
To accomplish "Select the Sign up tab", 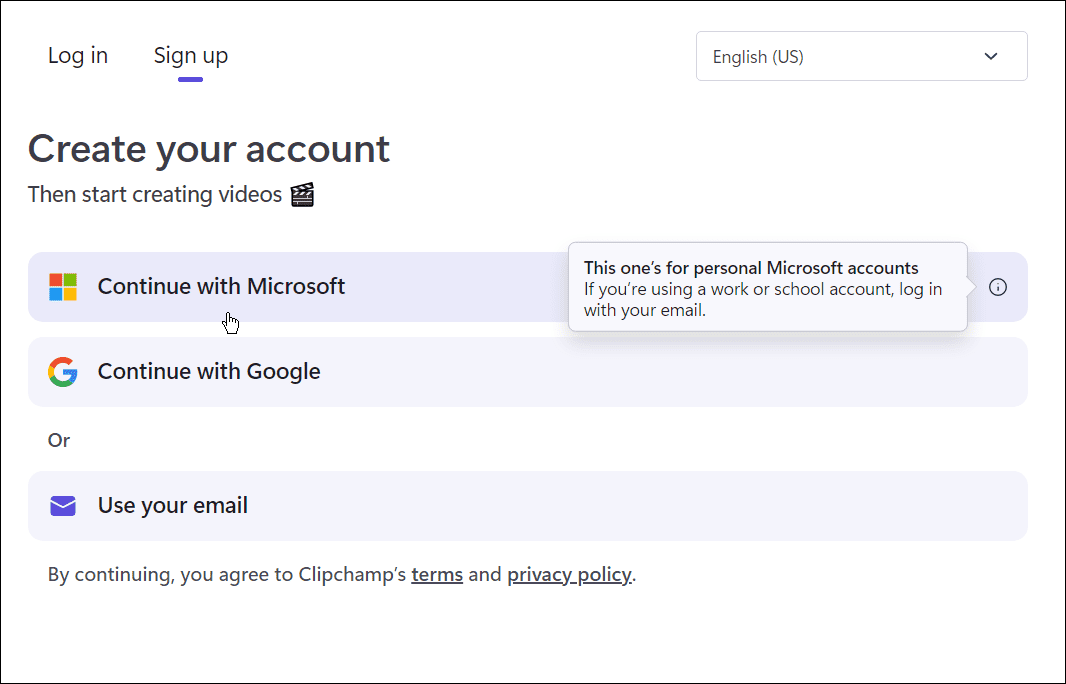I will 190,55.
